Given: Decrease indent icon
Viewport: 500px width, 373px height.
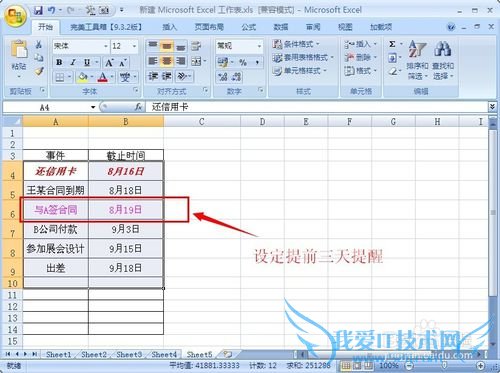Looking at the screenshot, I should tap(153, 76).
